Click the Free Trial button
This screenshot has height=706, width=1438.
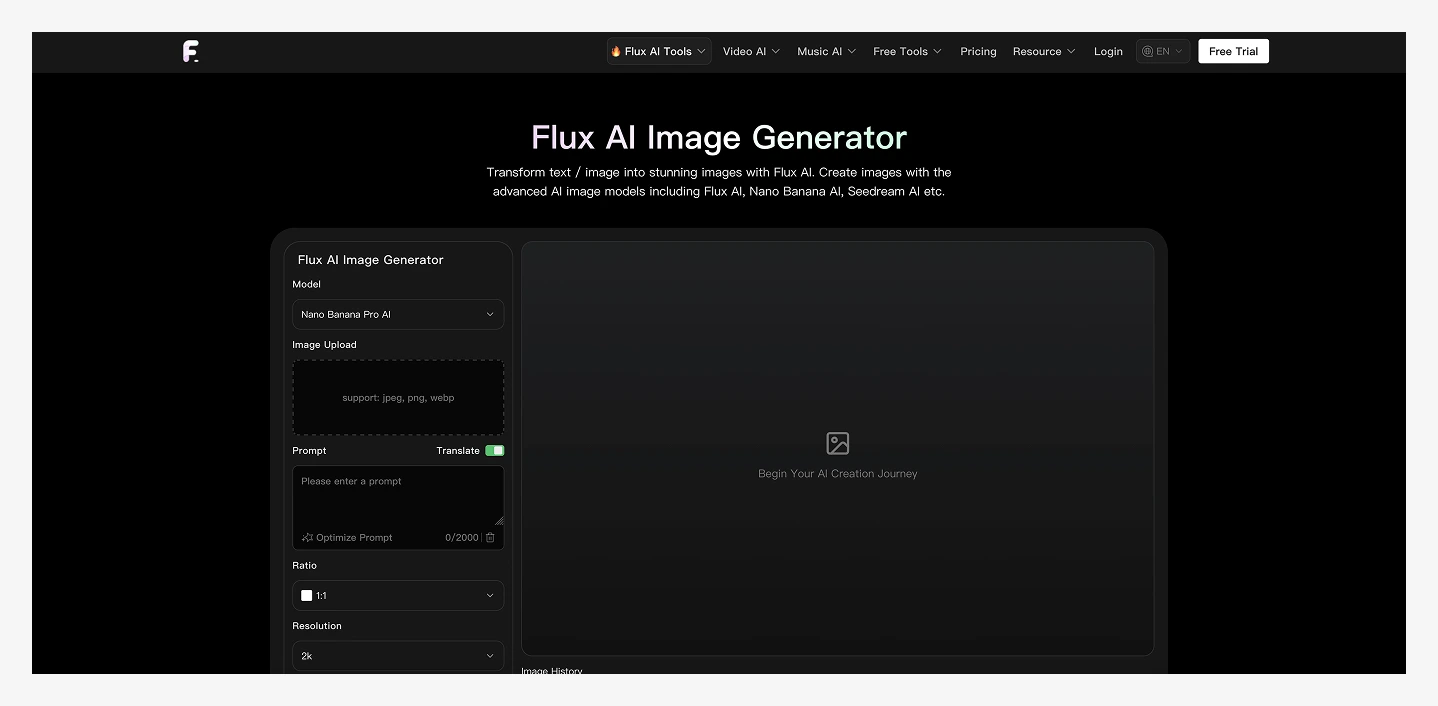(x=1233, y=52)
